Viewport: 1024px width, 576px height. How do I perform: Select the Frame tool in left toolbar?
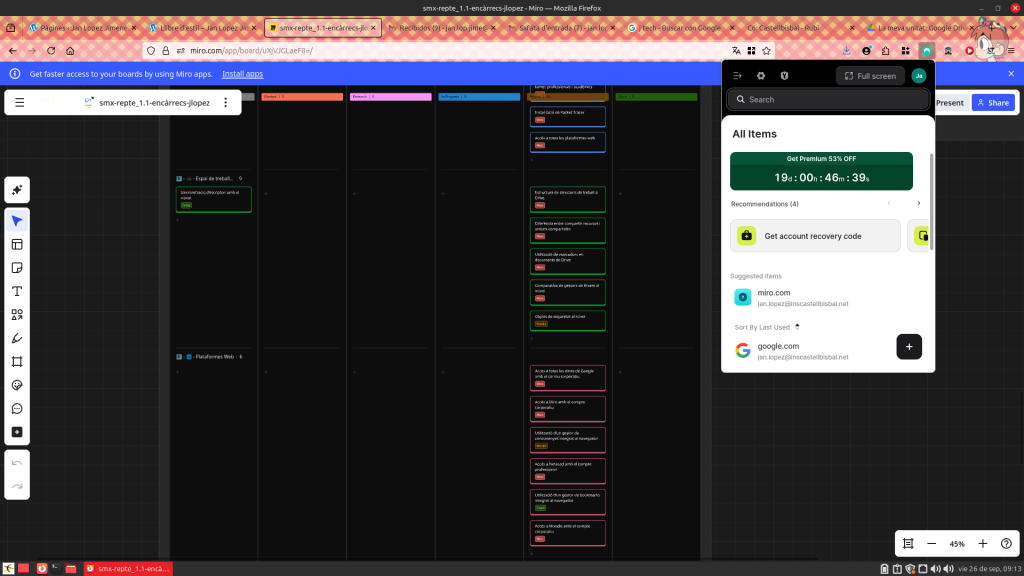(x=17, y=362)
